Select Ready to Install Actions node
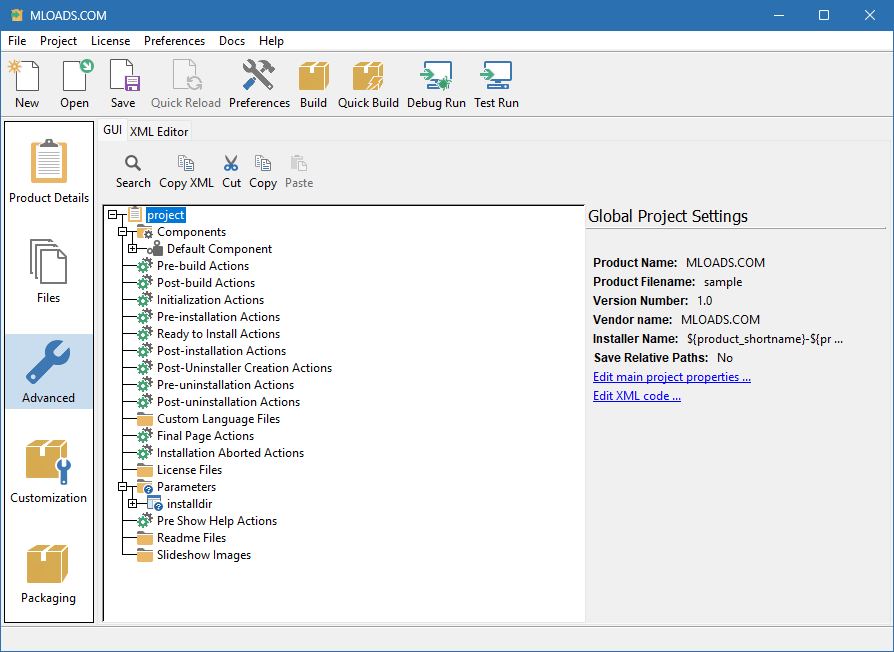This screenshot has width=894, height=652. point(218,334)
